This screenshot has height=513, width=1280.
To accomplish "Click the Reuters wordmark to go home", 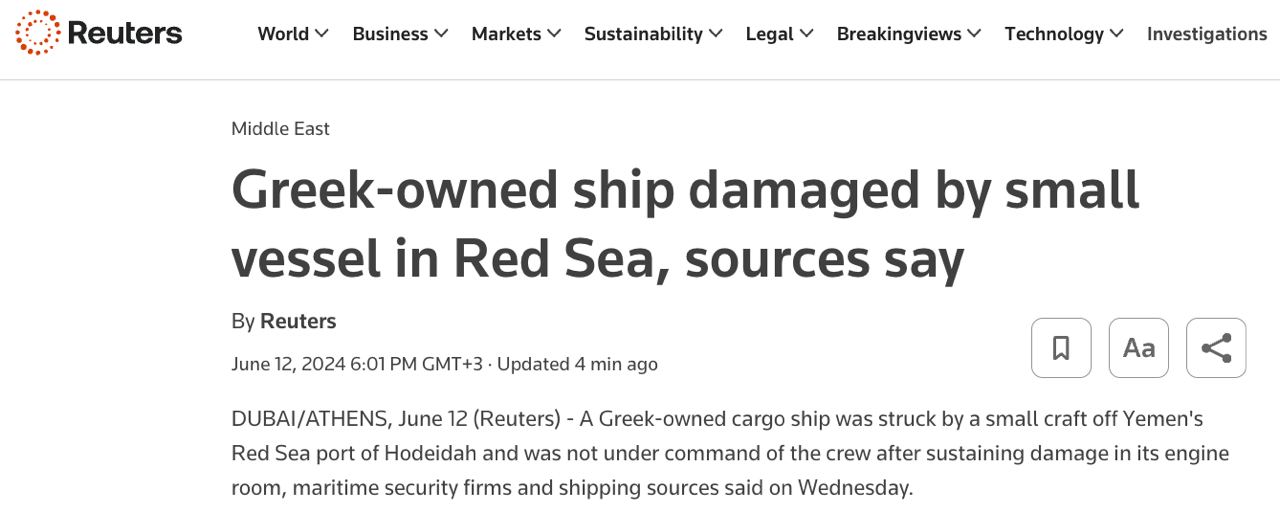I will click(125, 34).
